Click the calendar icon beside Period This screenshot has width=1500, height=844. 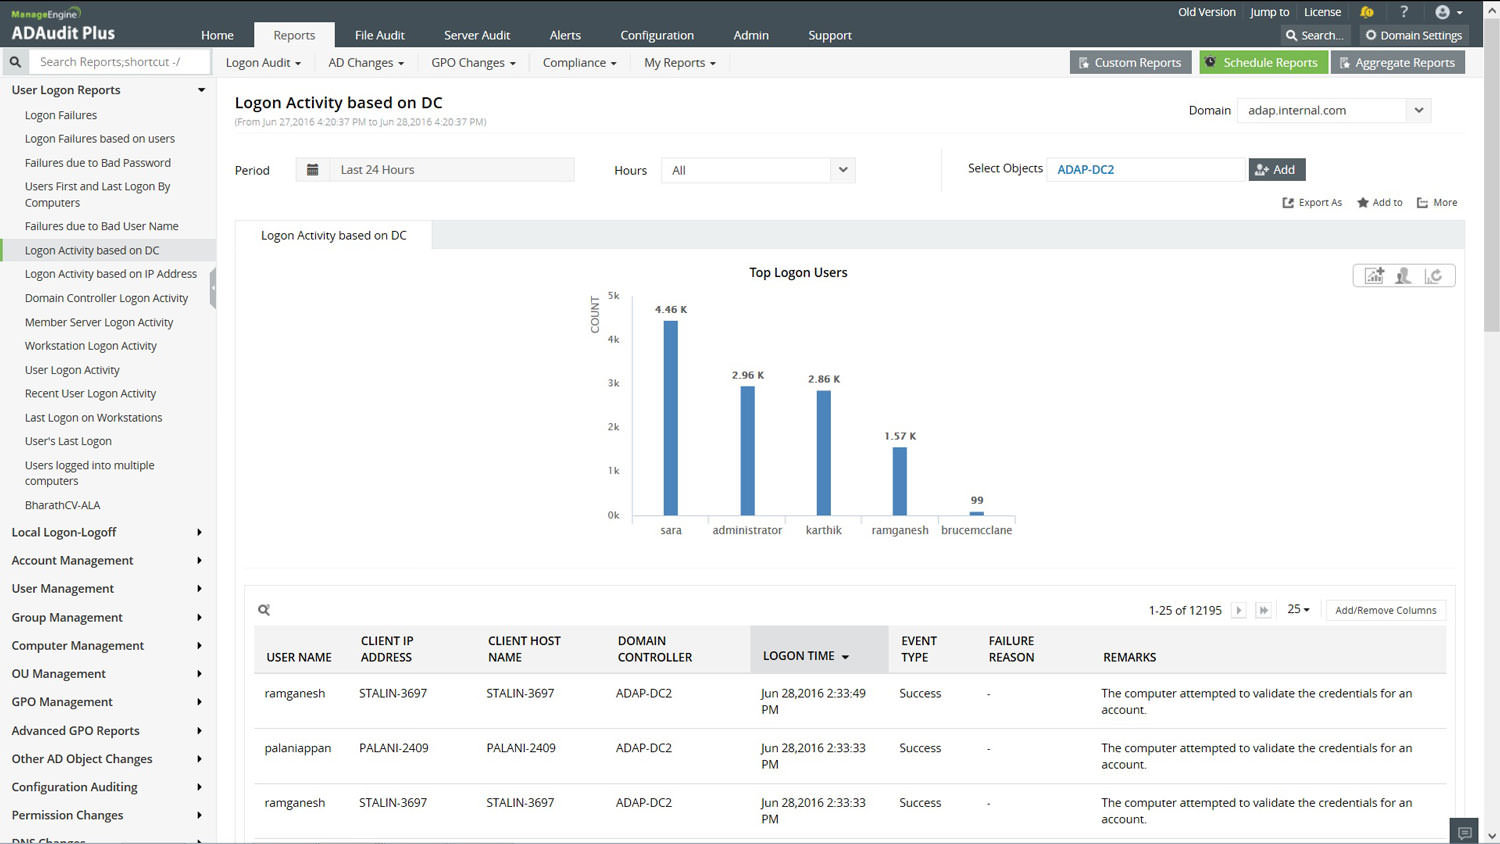point(312,170)
